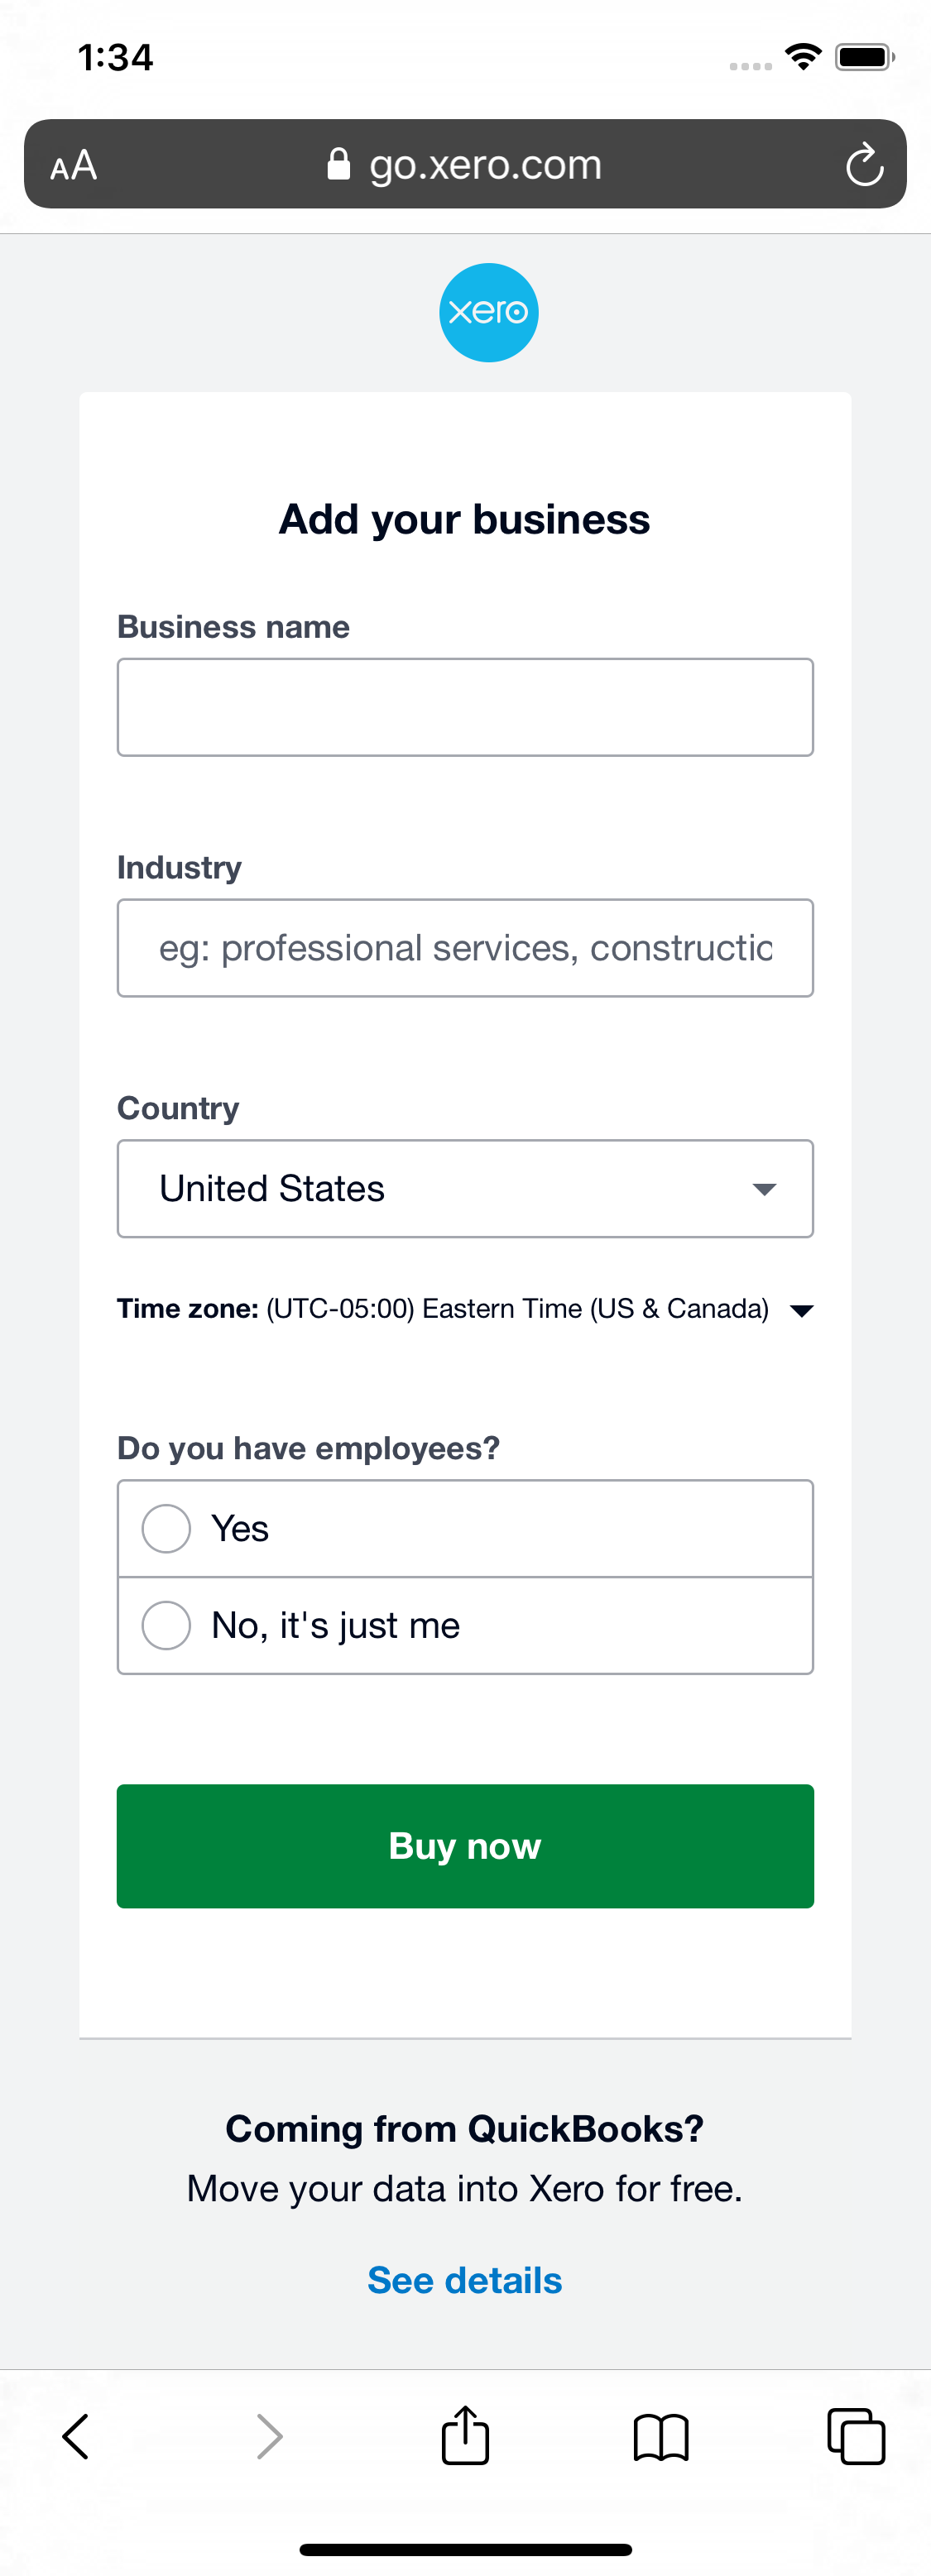Screen dimensions: 931x2576
Task: Click the Industry text field
Action: pyautogui.click(x=465, y=947)
